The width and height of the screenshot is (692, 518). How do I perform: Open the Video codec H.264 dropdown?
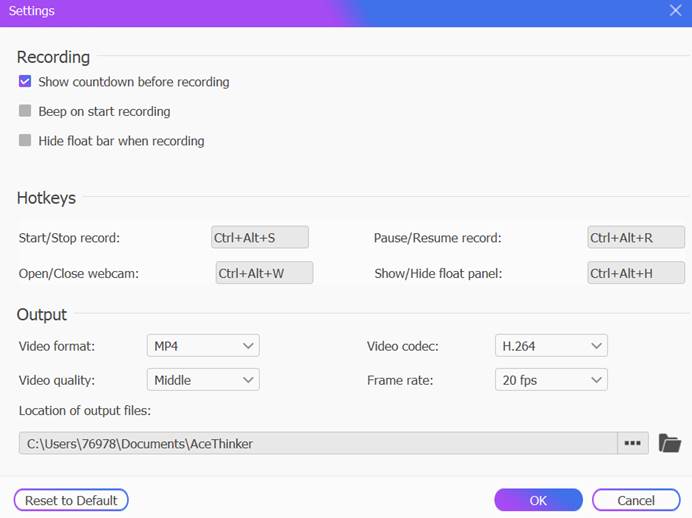click(551, 346)
